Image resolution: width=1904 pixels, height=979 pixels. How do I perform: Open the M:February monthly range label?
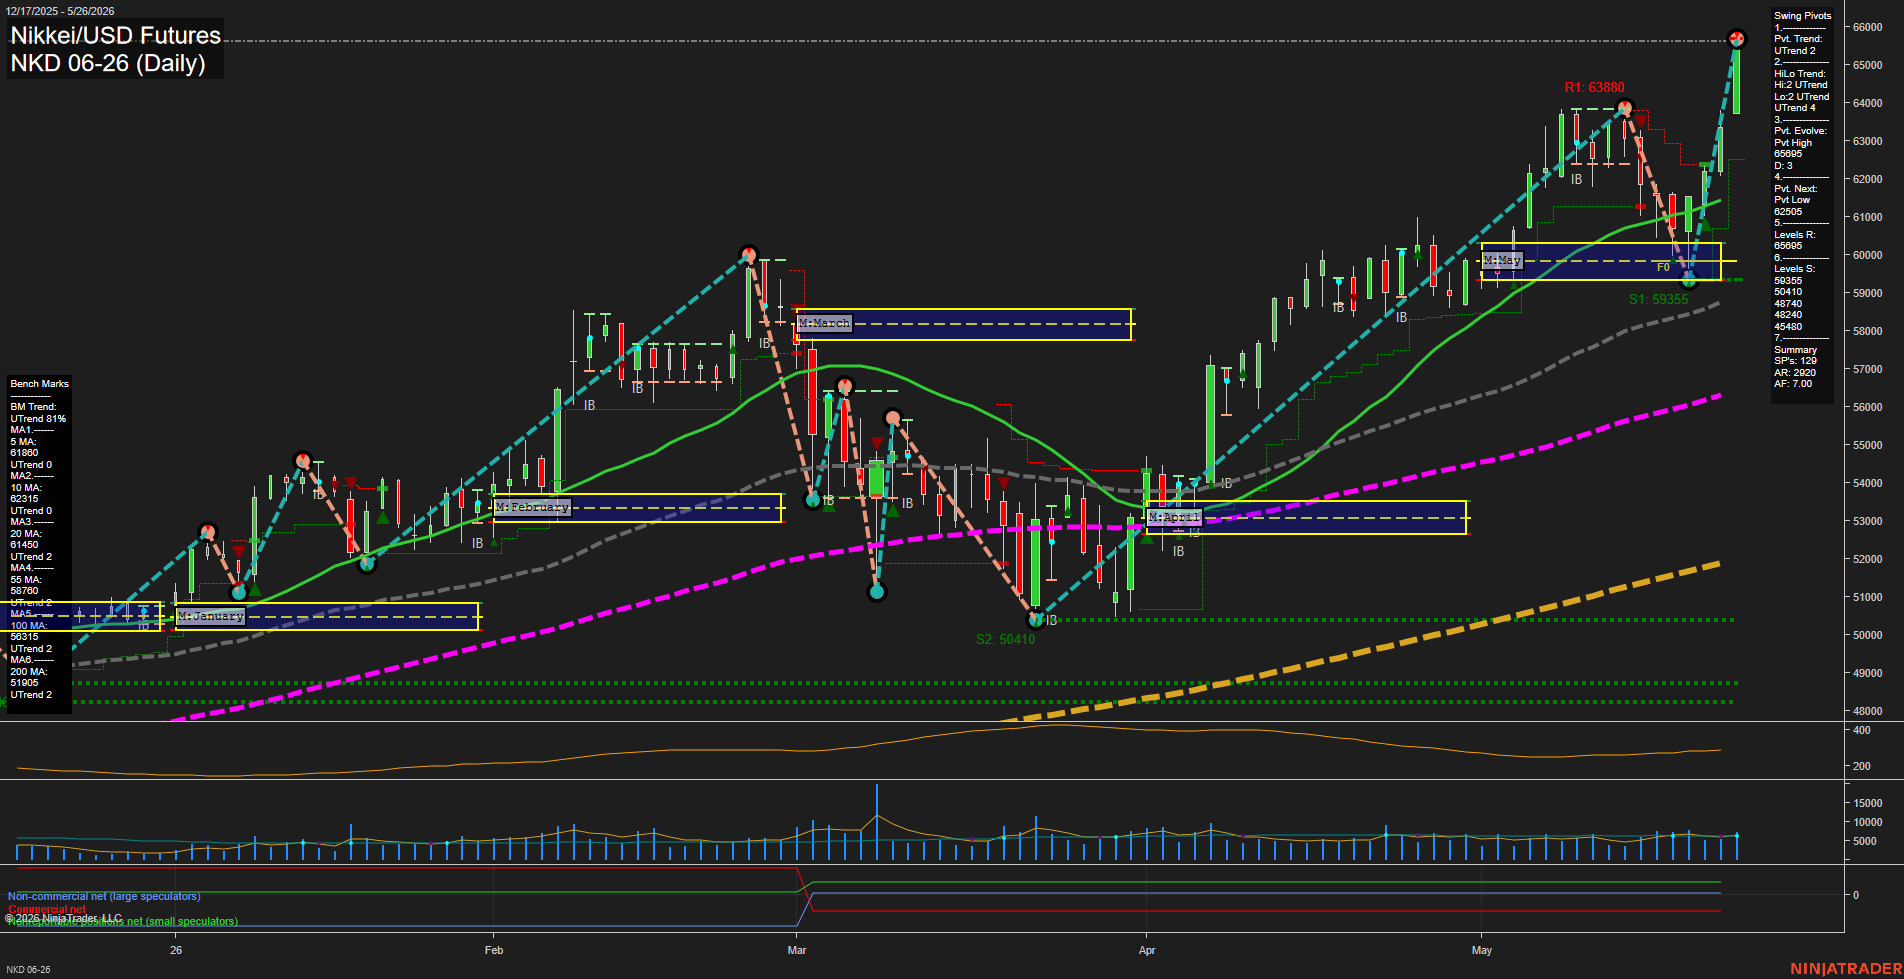[x=532, y=507]
